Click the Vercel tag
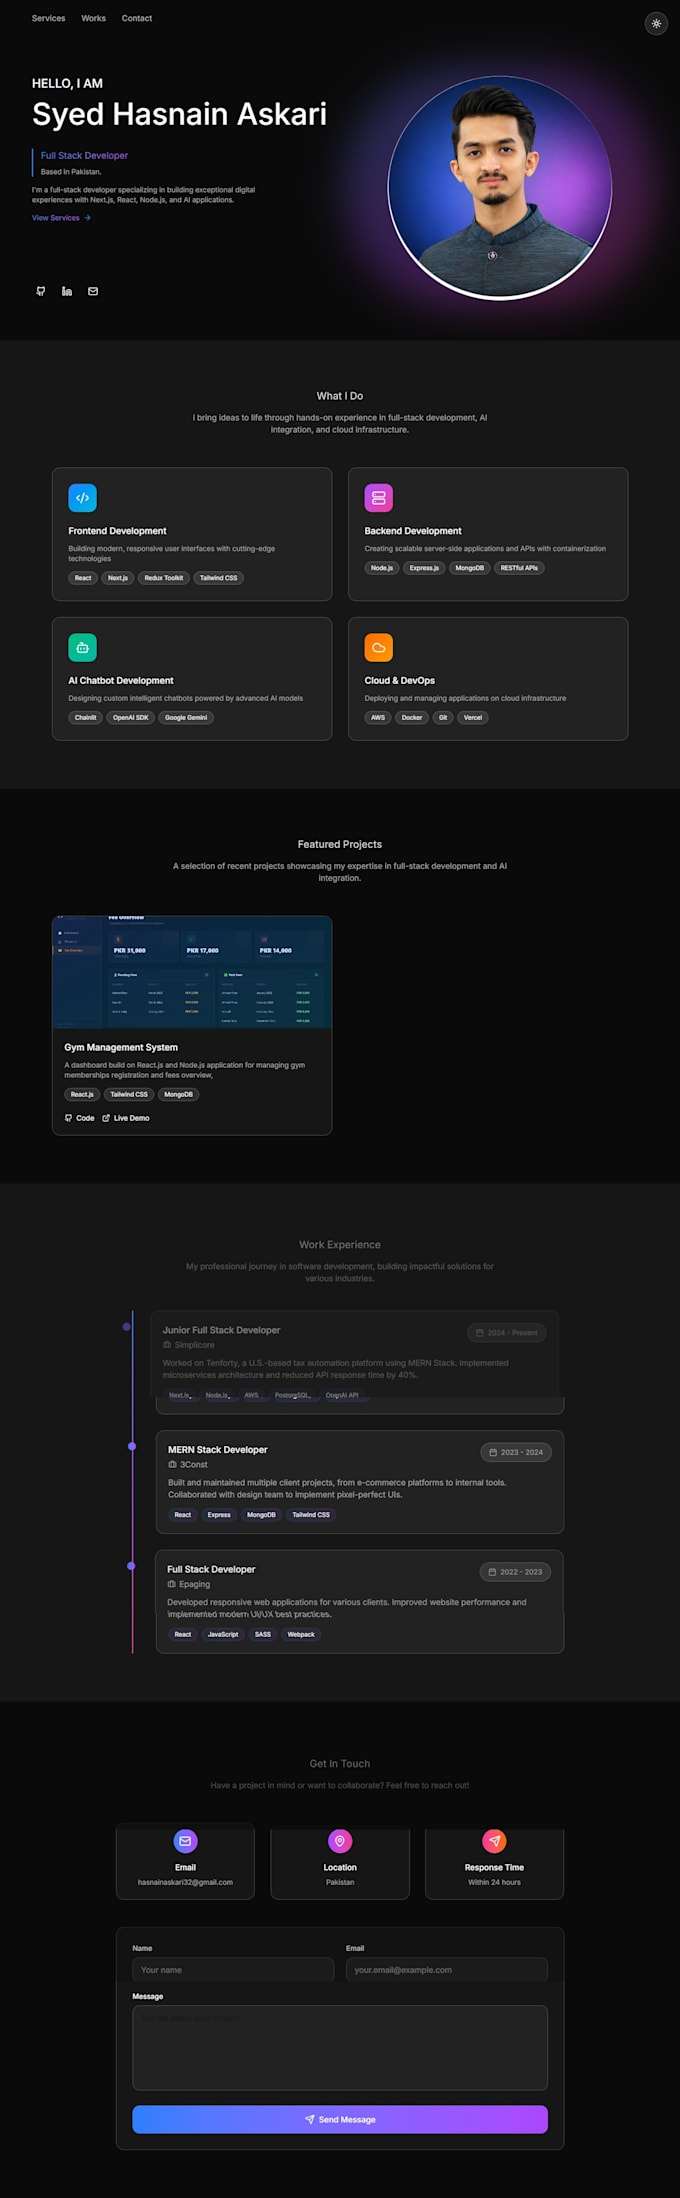 [473, 718]
